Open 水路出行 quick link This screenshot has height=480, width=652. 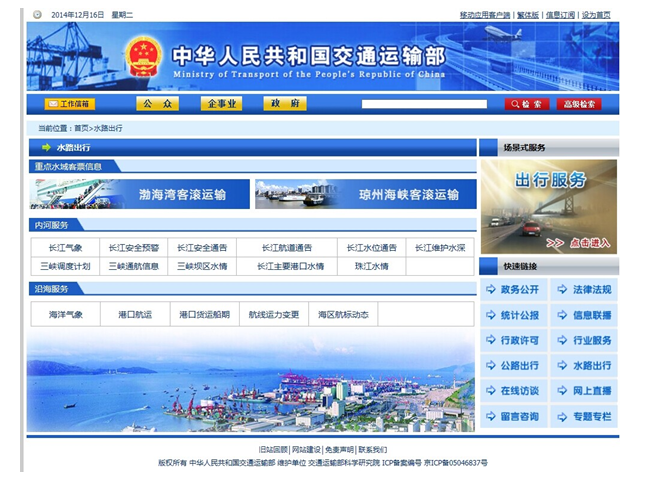coord(584,366)
